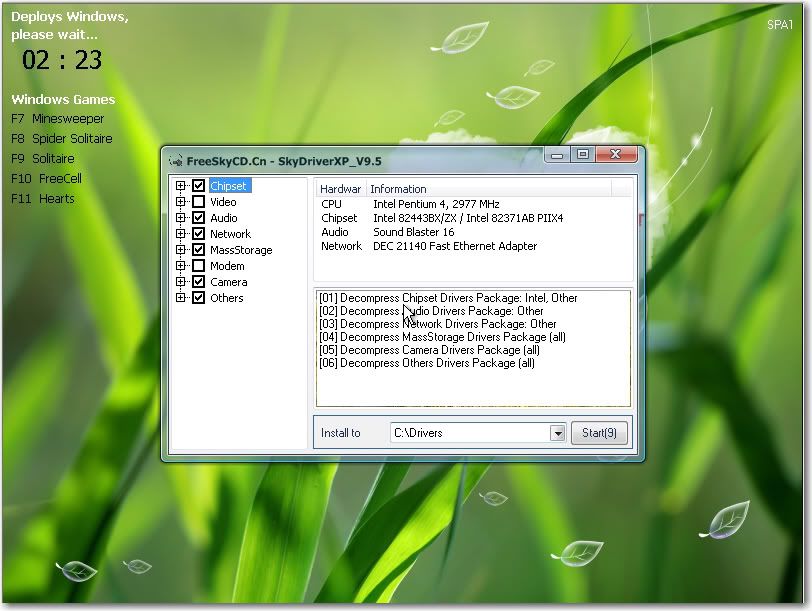This screenshot has height=611, width=812.
Task: Select the MassStorage tree label
Action: point(241,250)
